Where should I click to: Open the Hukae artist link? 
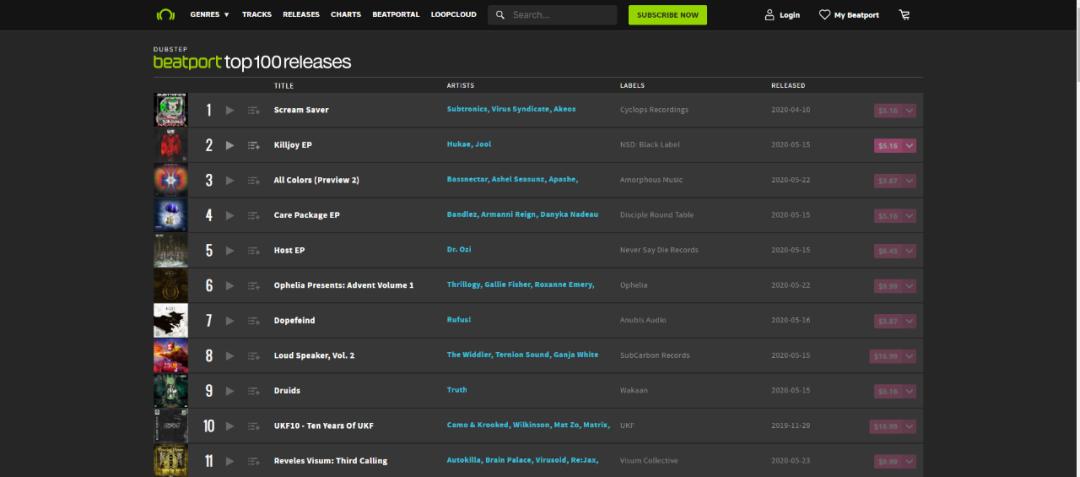coord(458,144)
